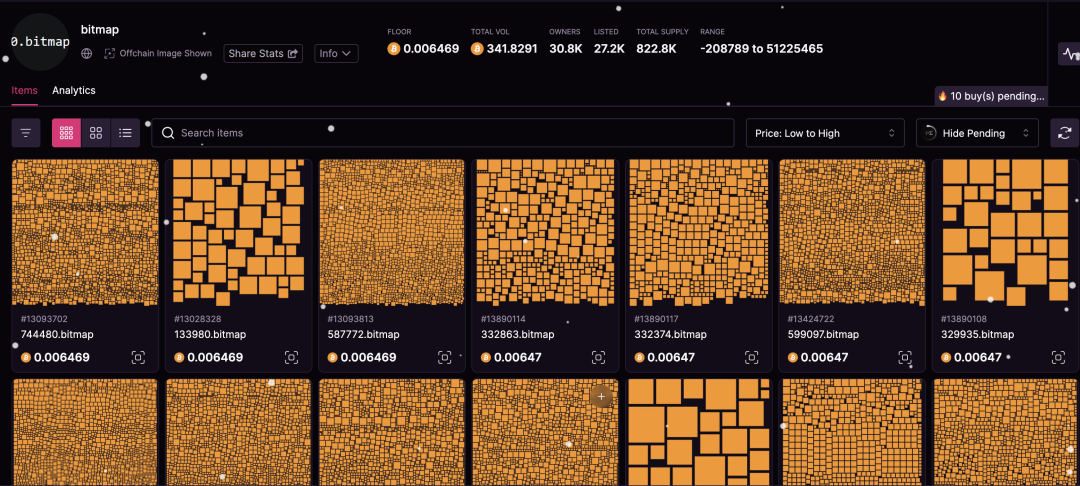
Task: Switch to large grid view
Action: point(96,133)
